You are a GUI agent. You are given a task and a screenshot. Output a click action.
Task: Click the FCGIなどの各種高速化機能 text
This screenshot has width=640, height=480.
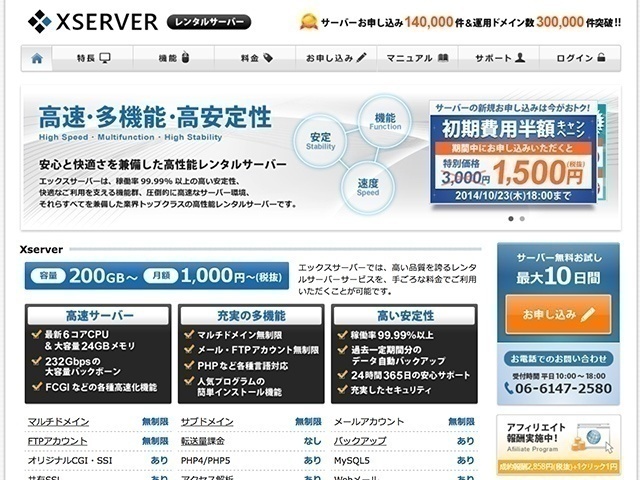pyautogui.click(x=101, y=387)
